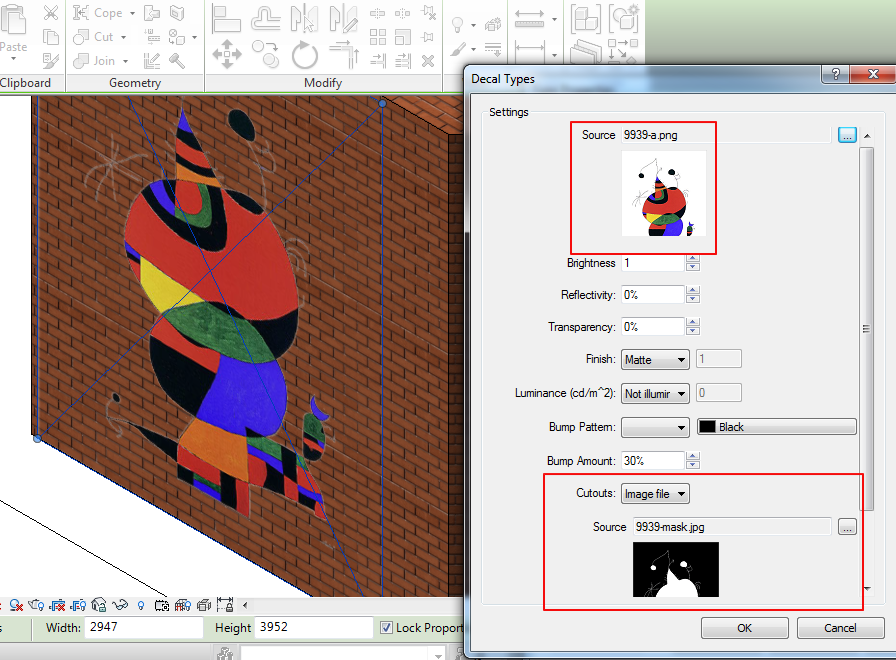Activate the Move tool (four arrows)

pos(226,54)
